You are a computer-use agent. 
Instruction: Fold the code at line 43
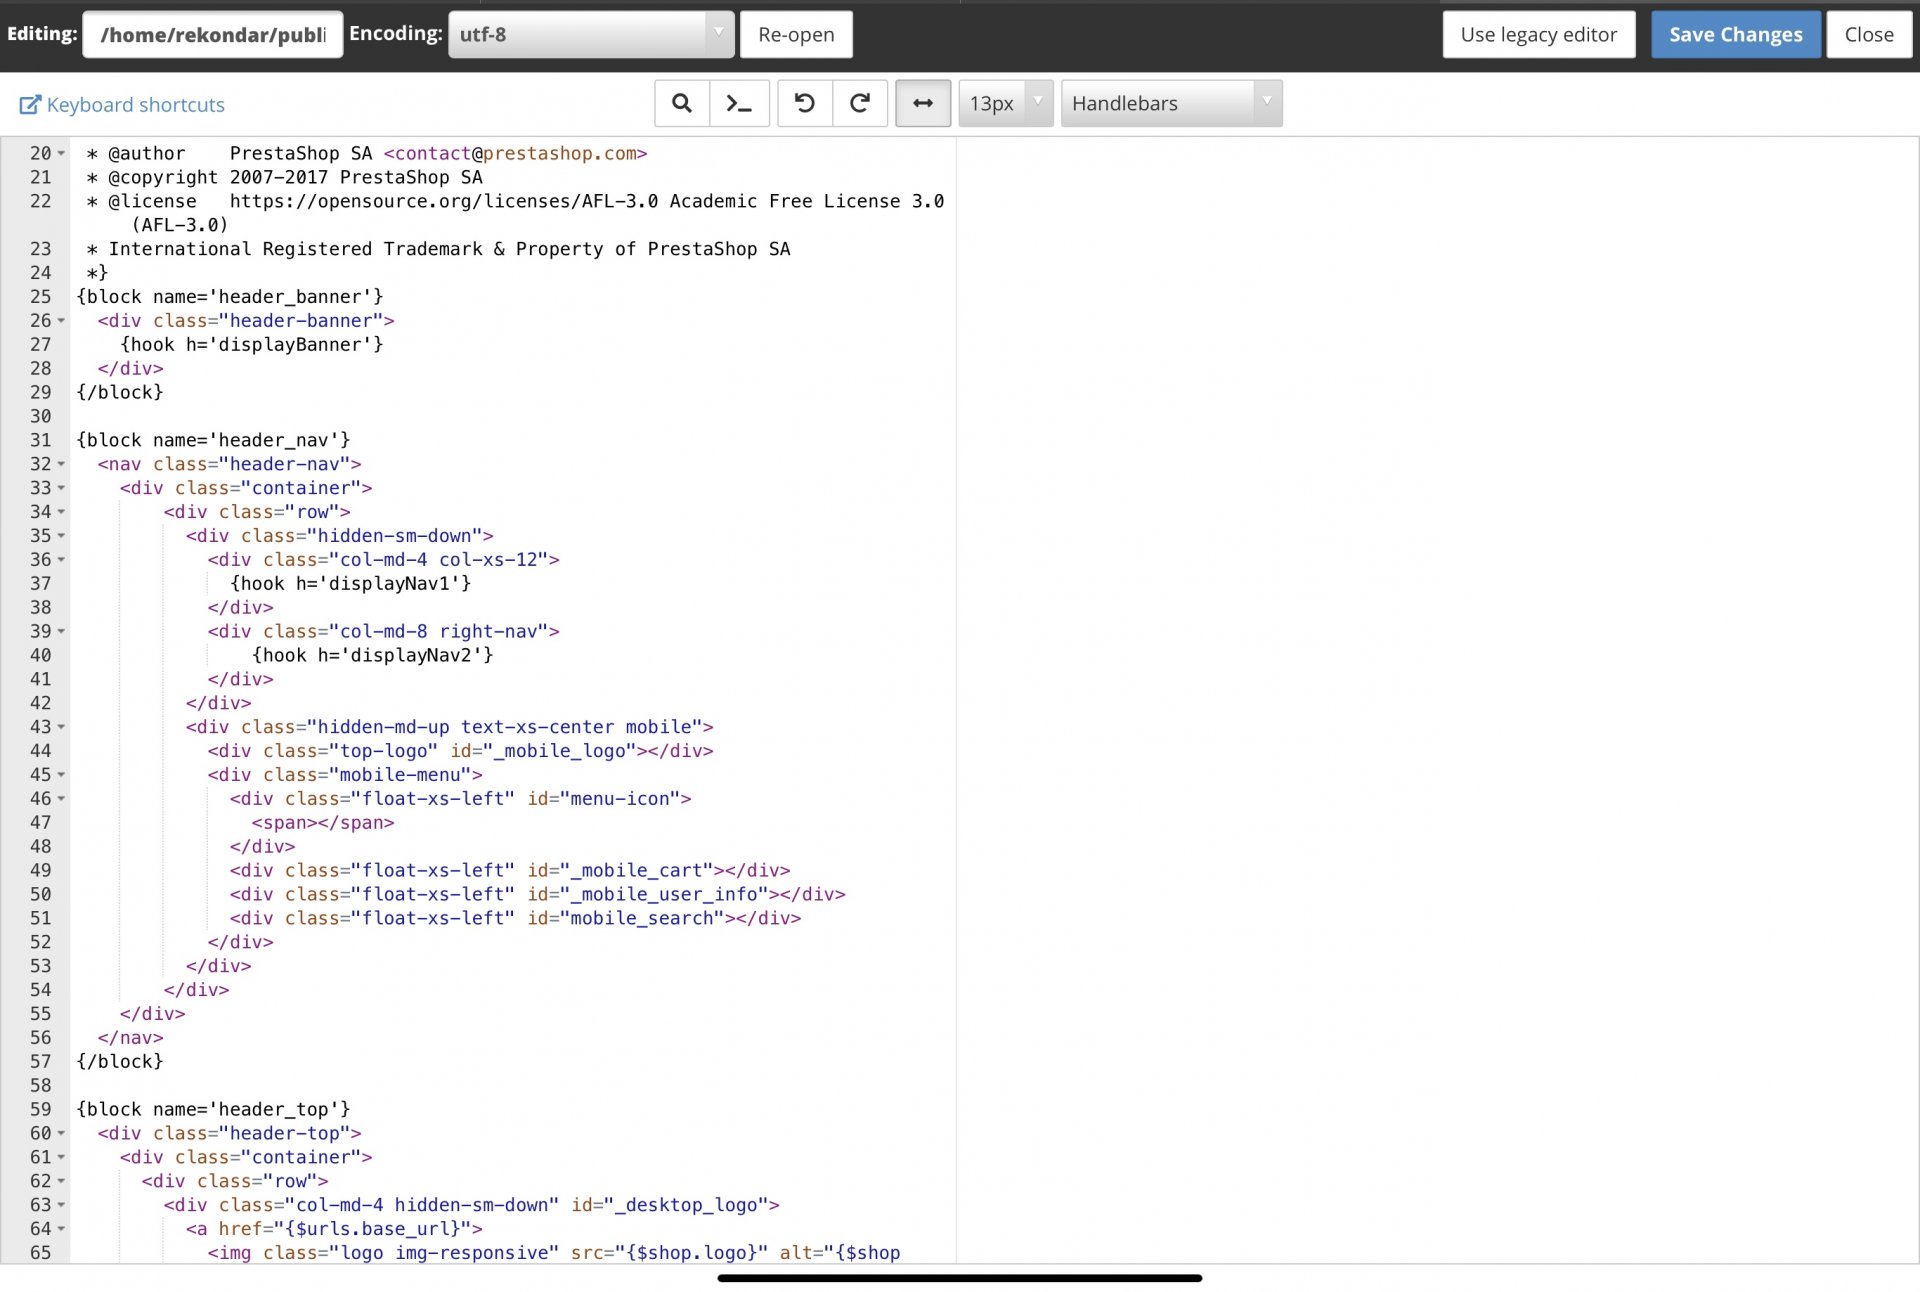point(61,727)
